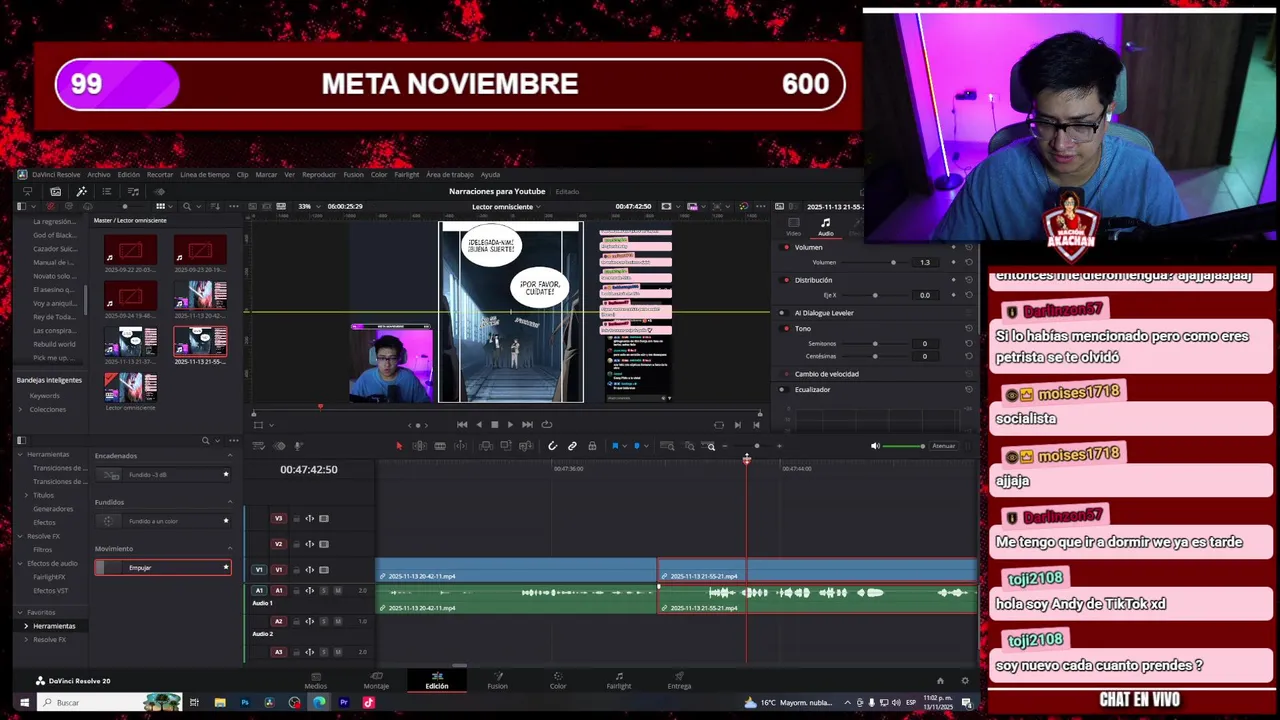Select the 2025-11-13 20-42-11.mp4 video clip
1280x720 pixels.
click(516, 570)
